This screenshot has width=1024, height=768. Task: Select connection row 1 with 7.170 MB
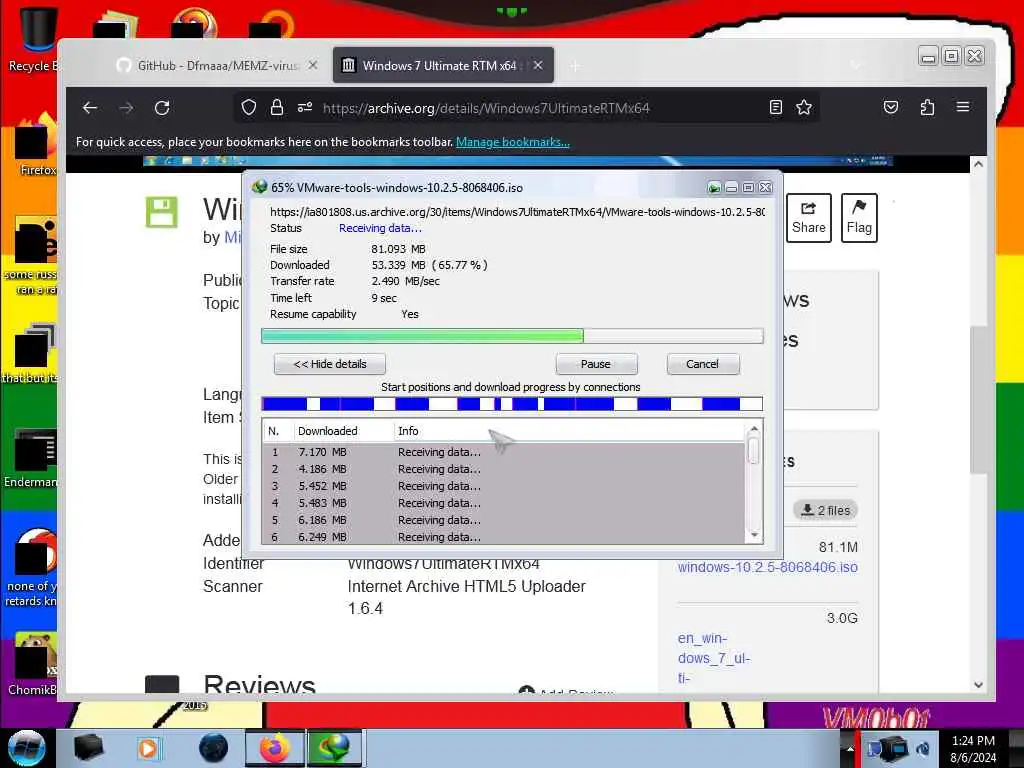pos(503,452)
